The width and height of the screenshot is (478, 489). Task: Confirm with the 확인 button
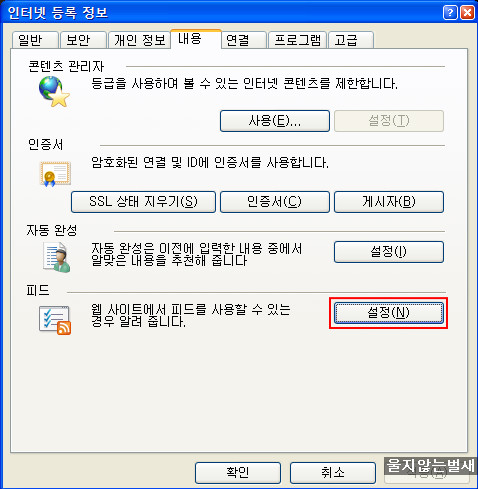click(238, 473)
